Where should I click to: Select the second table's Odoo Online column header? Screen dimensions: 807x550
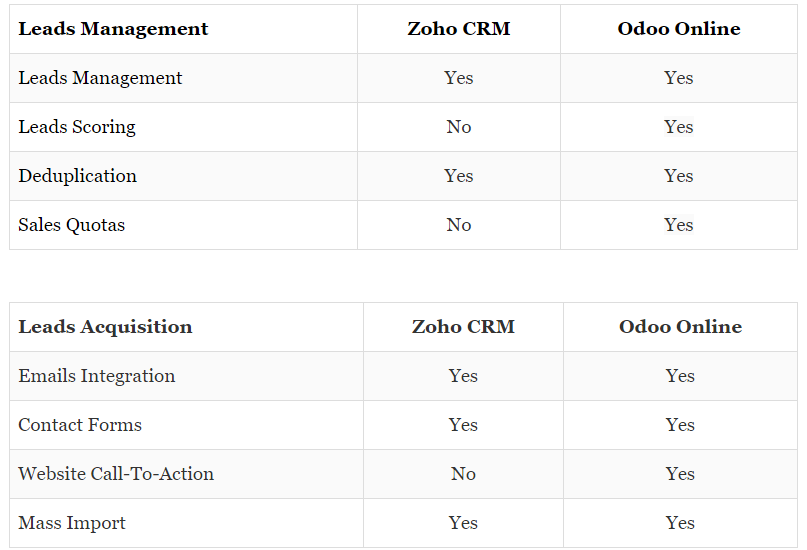[x=680, y=327]
